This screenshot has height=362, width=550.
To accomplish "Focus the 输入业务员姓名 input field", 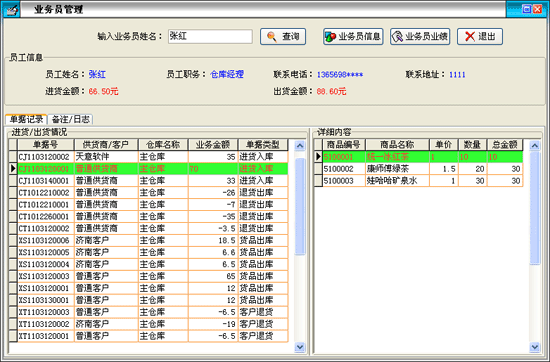I will point(210,36).
